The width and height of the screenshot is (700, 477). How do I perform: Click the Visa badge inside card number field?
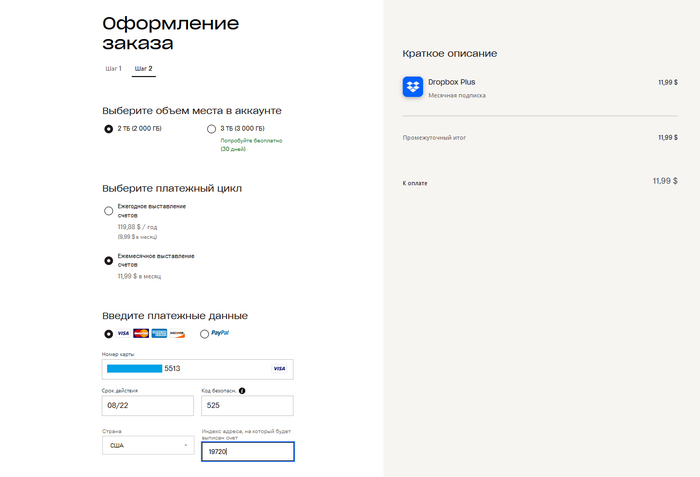279,368
